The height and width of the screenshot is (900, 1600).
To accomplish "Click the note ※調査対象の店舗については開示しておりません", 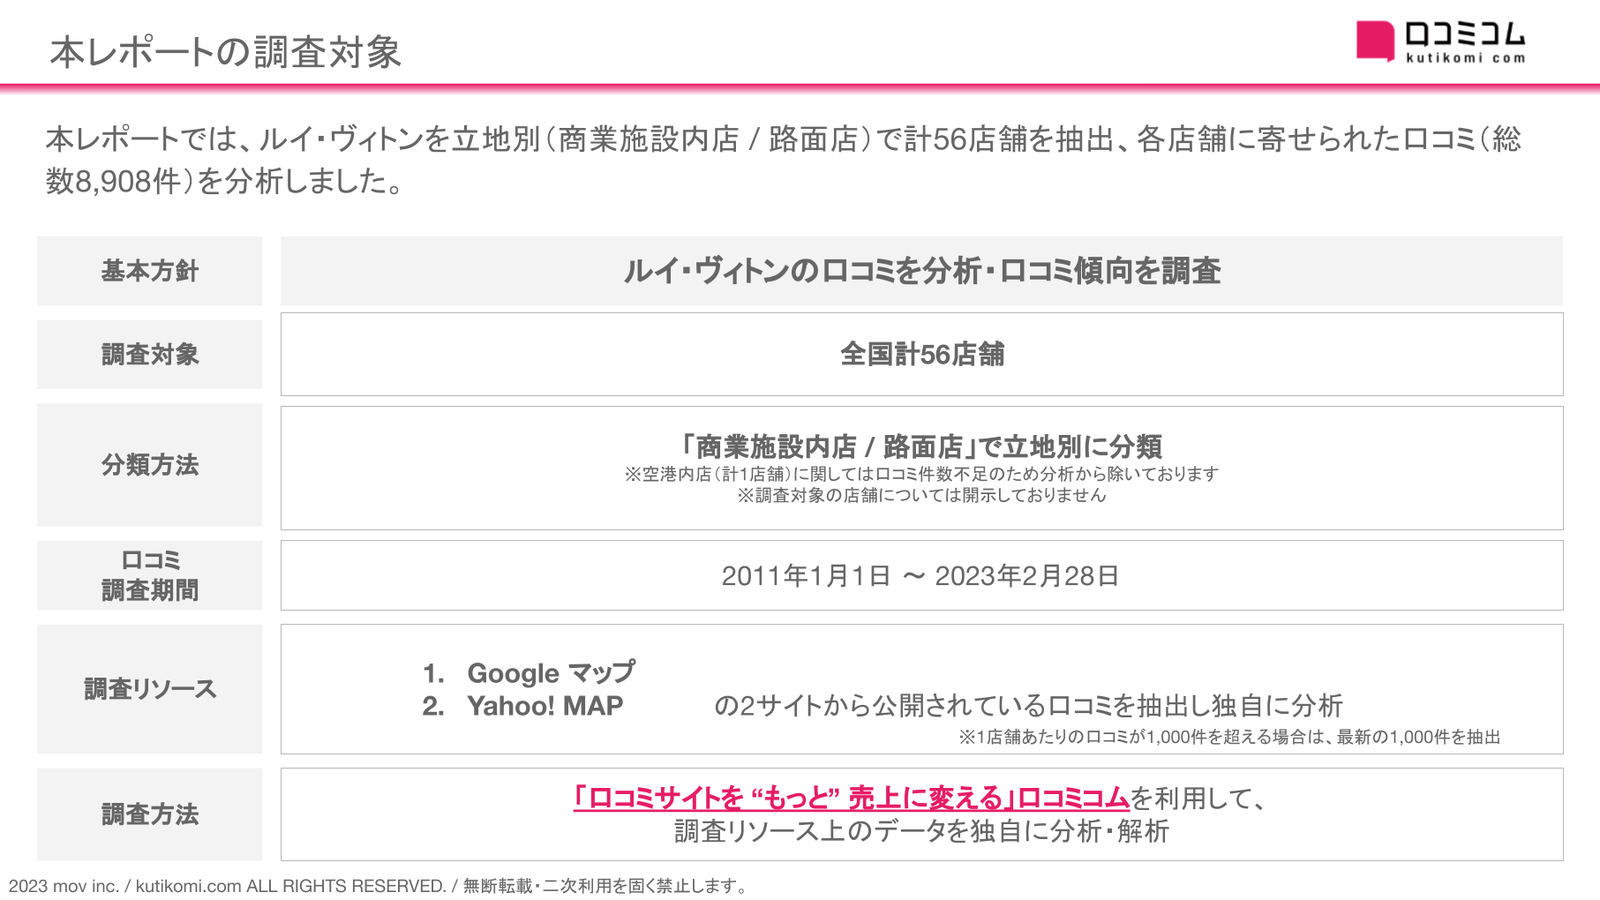I will [921, 495].
